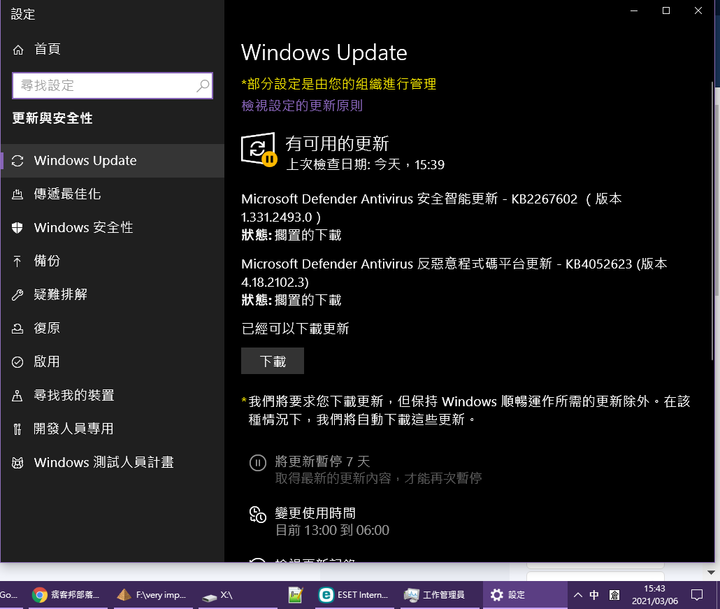
Task: Click the pause circle icon
Action: point(257,462)
